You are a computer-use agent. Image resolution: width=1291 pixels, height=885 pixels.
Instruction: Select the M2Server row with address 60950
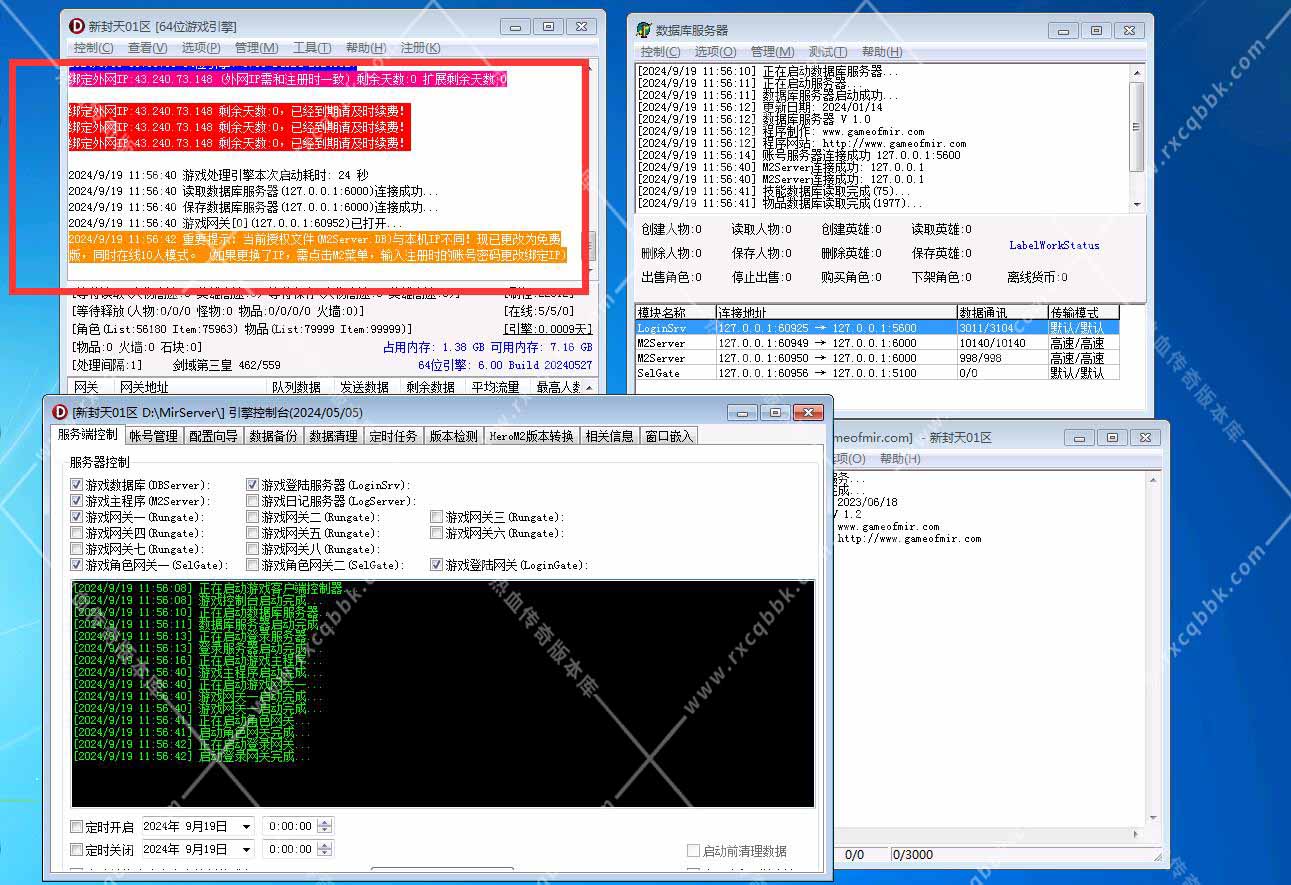[x=877, y=357]
